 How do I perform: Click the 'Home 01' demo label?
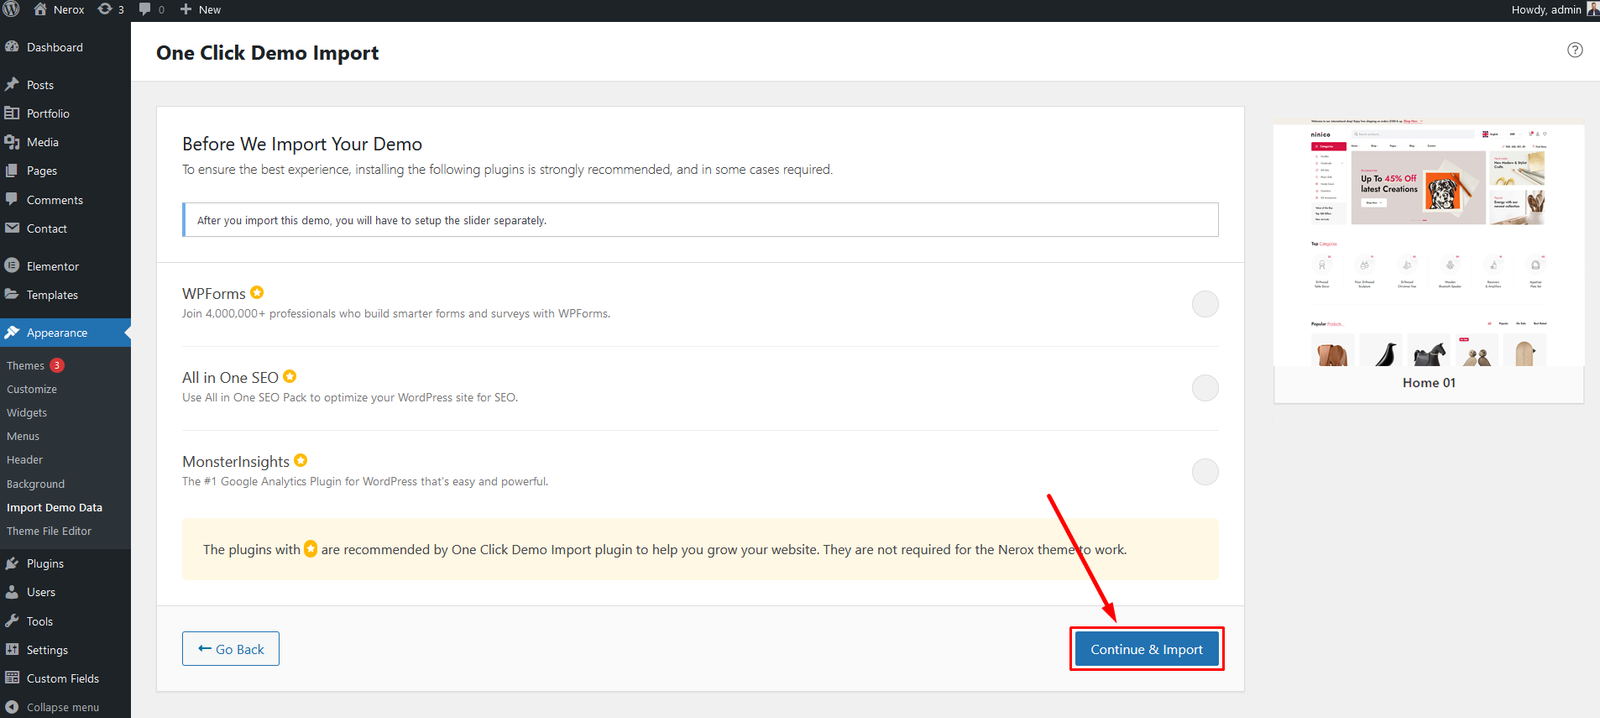1429,383
